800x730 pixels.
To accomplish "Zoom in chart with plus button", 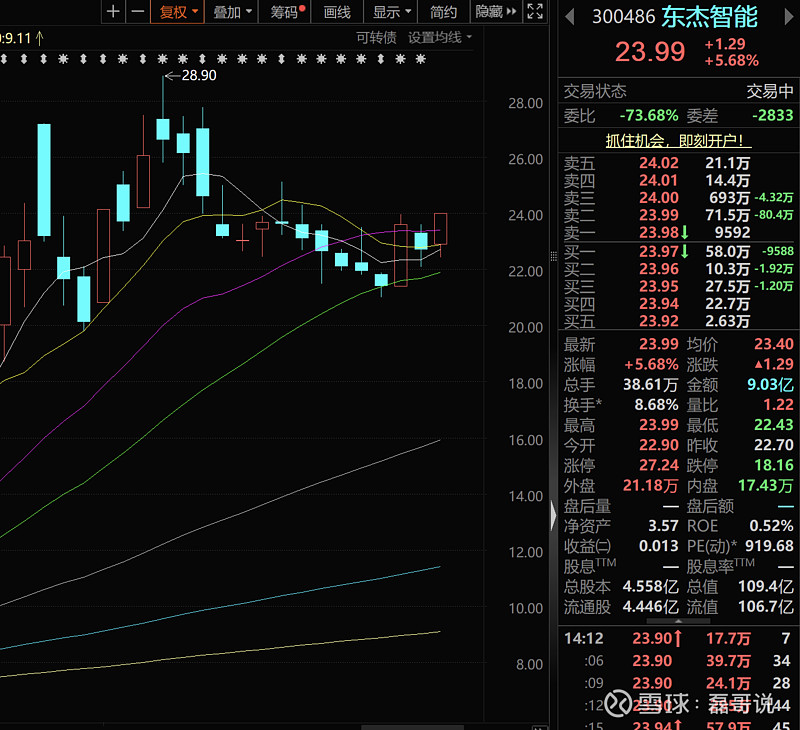I will [113, 11].
